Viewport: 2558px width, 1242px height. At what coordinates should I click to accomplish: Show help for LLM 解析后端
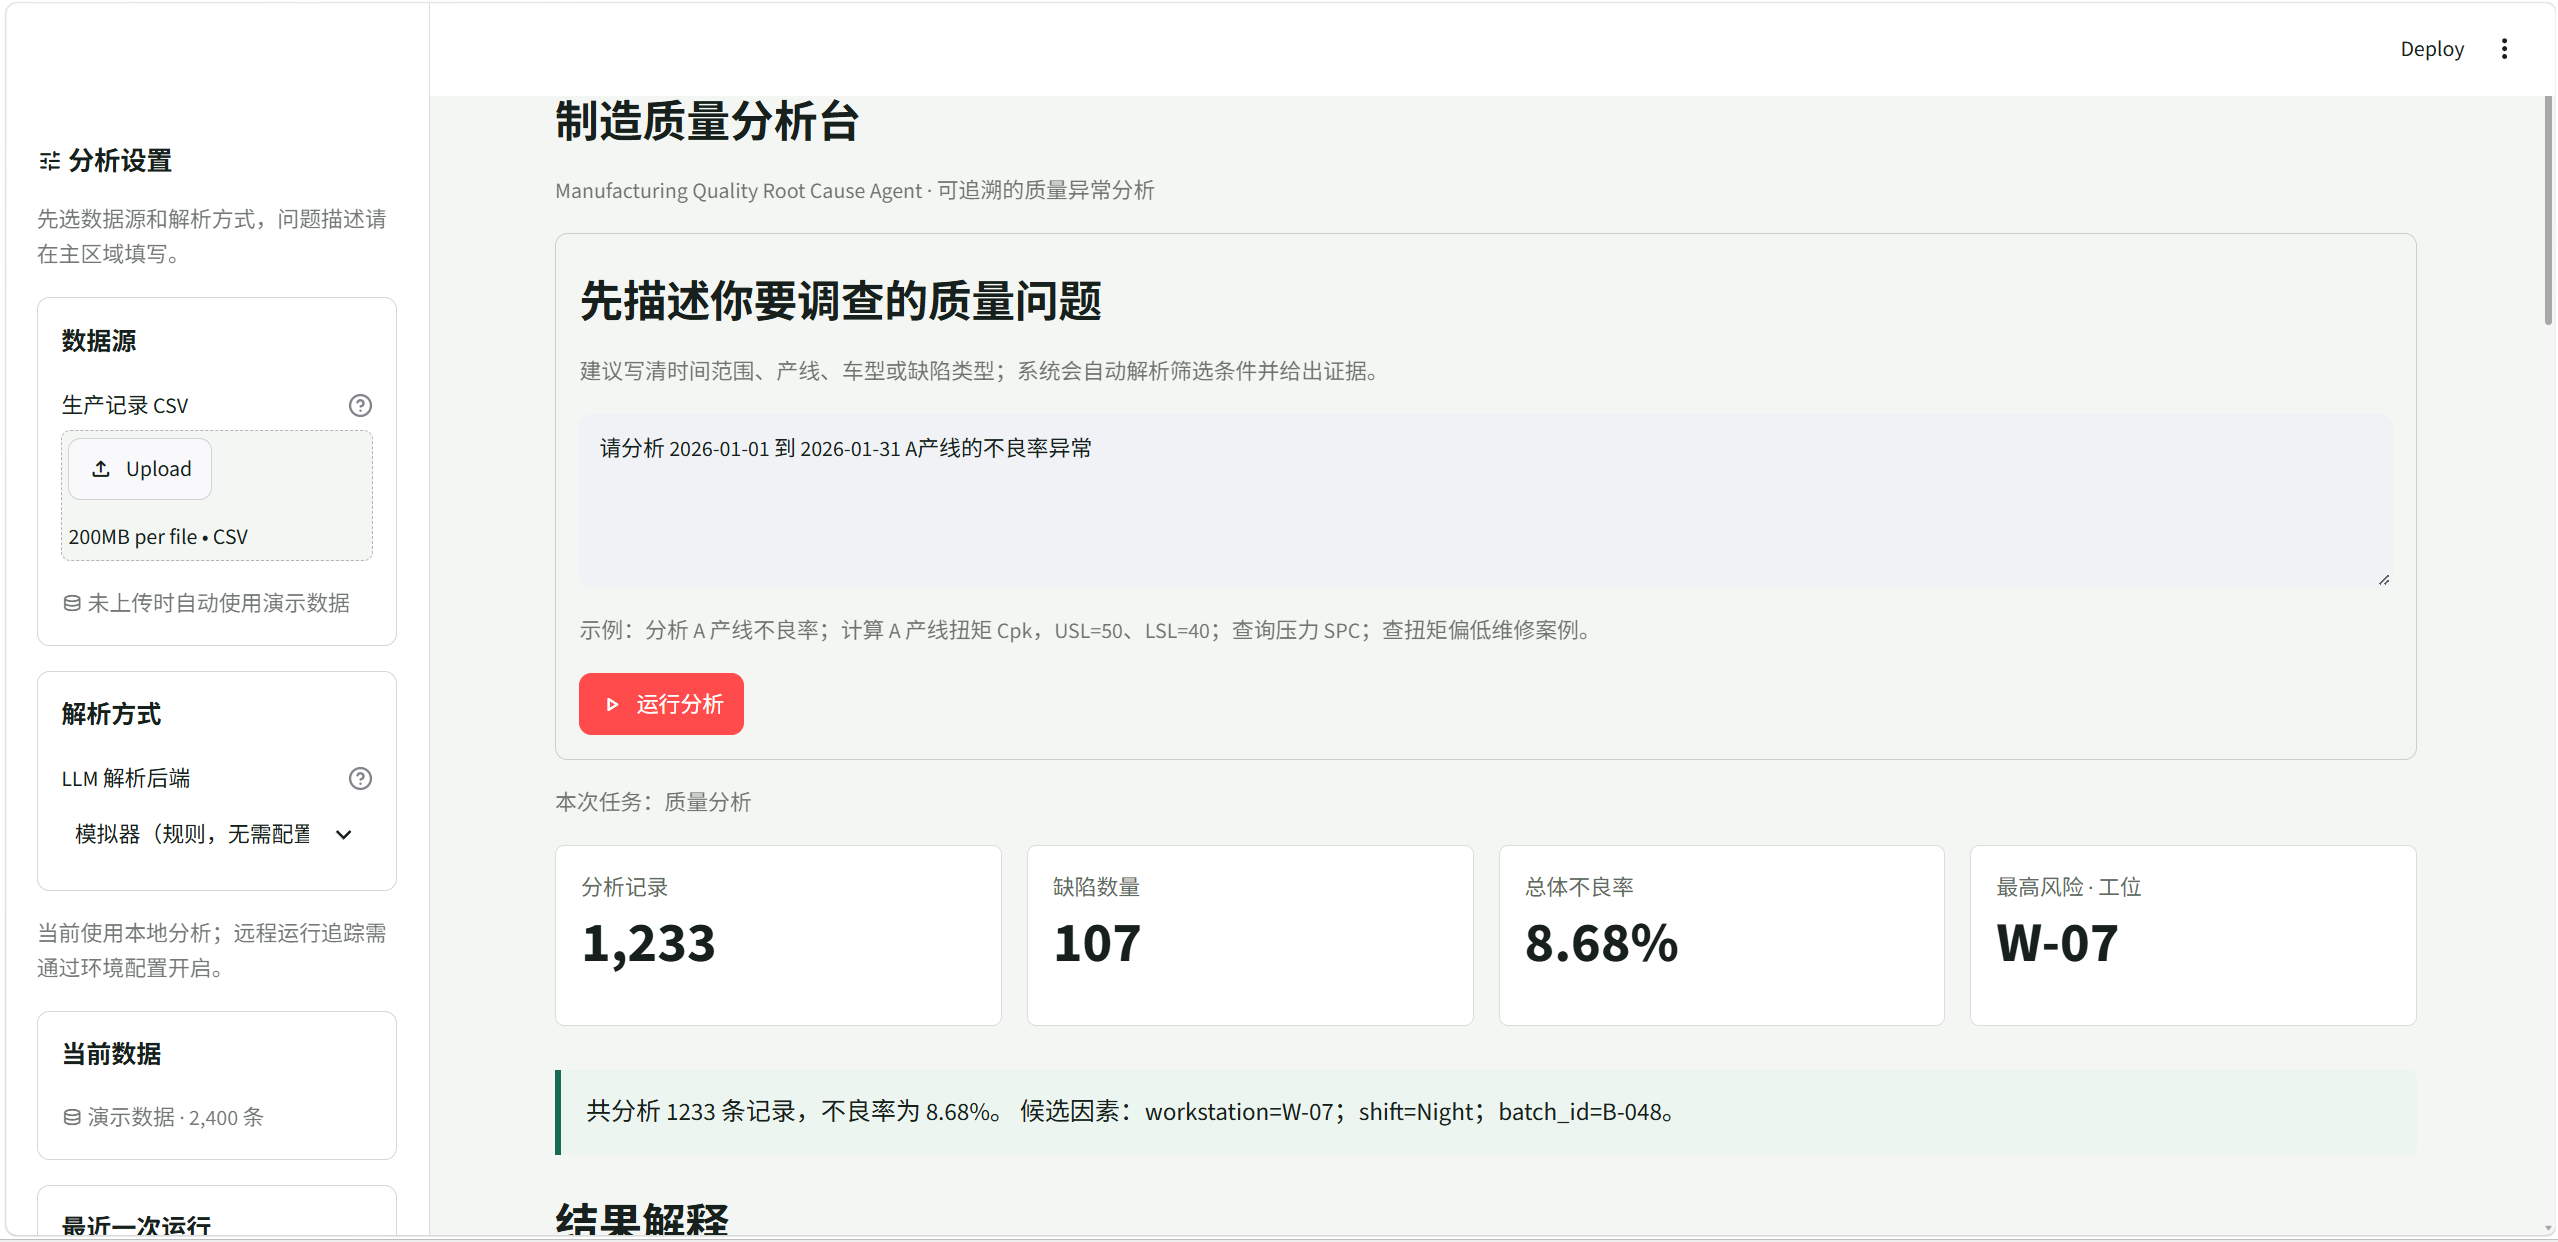pos(360,778)
